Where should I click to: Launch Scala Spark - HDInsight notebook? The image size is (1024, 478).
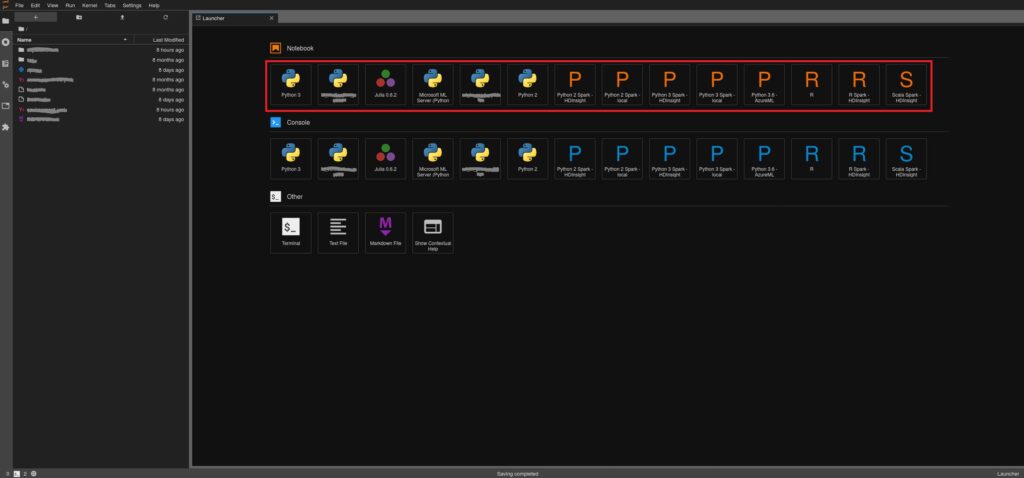coord(906,85)
